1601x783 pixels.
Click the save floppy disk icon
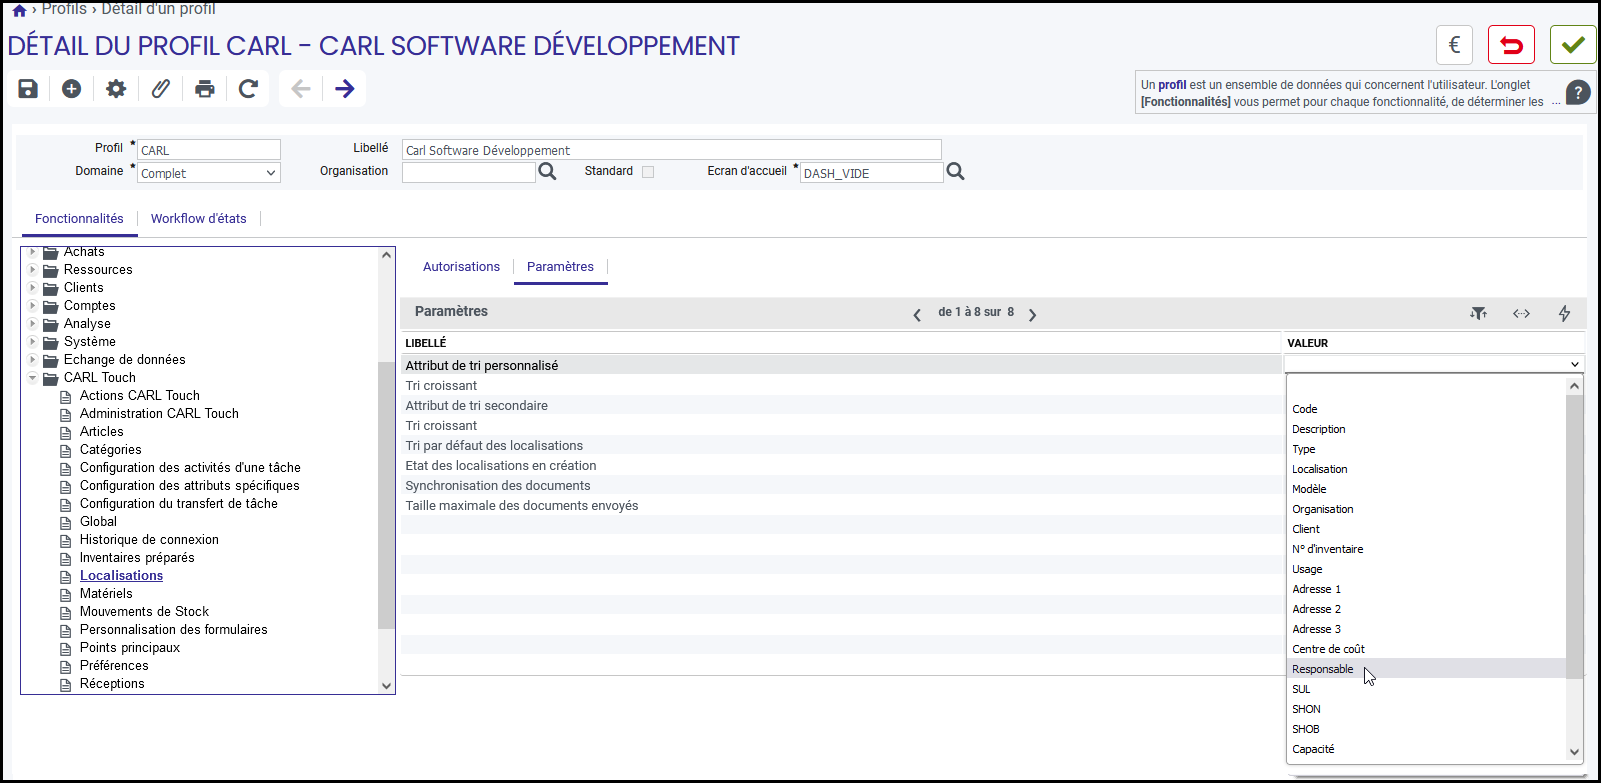[x=28, y=89]
